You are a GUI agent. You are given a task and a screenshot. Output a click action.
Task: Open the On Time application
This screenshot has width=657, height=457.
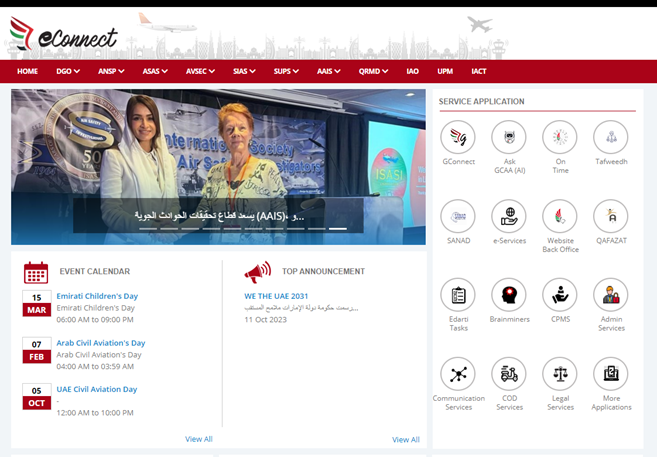pos(560,137)
